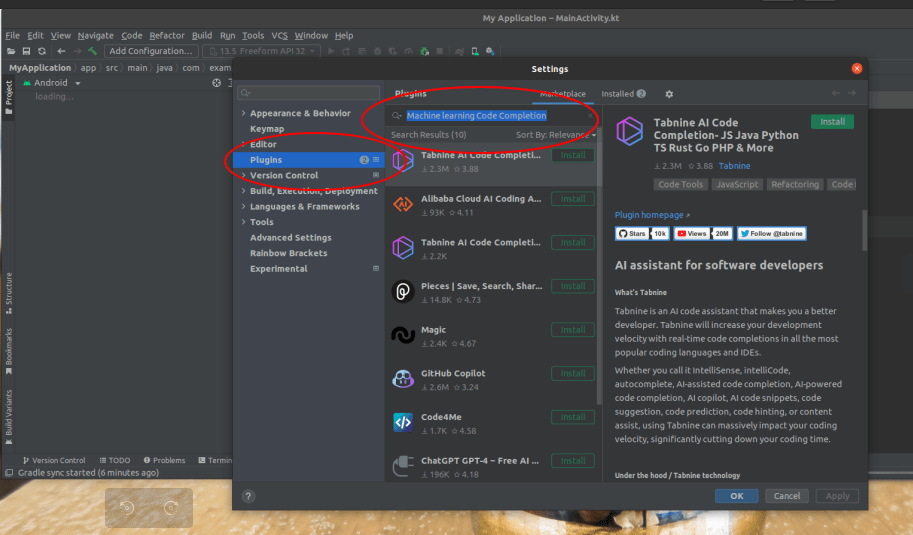Expand Languages & Frameworks node

click(243, 206)
